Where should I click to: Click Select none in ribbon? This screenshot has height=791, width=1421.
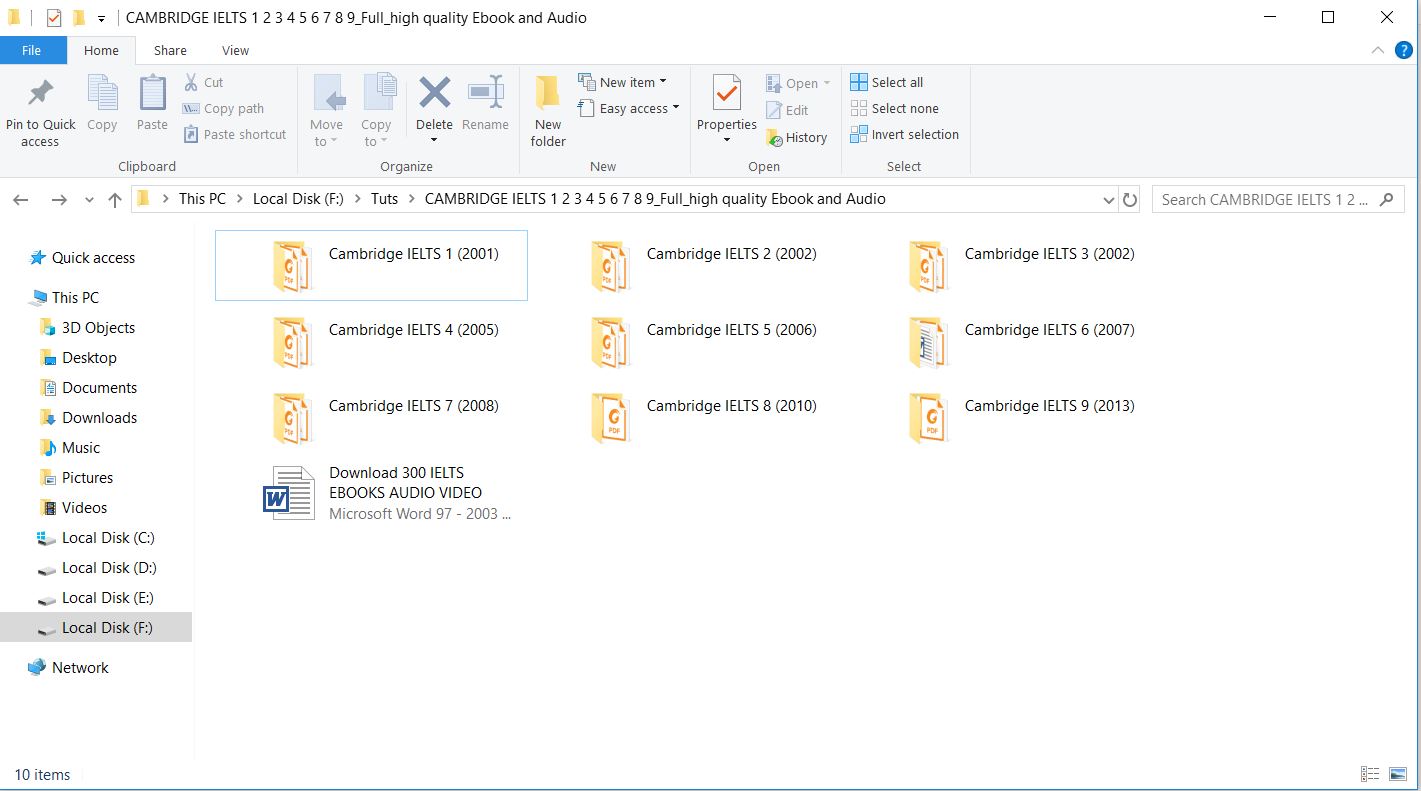coord(894,108)
